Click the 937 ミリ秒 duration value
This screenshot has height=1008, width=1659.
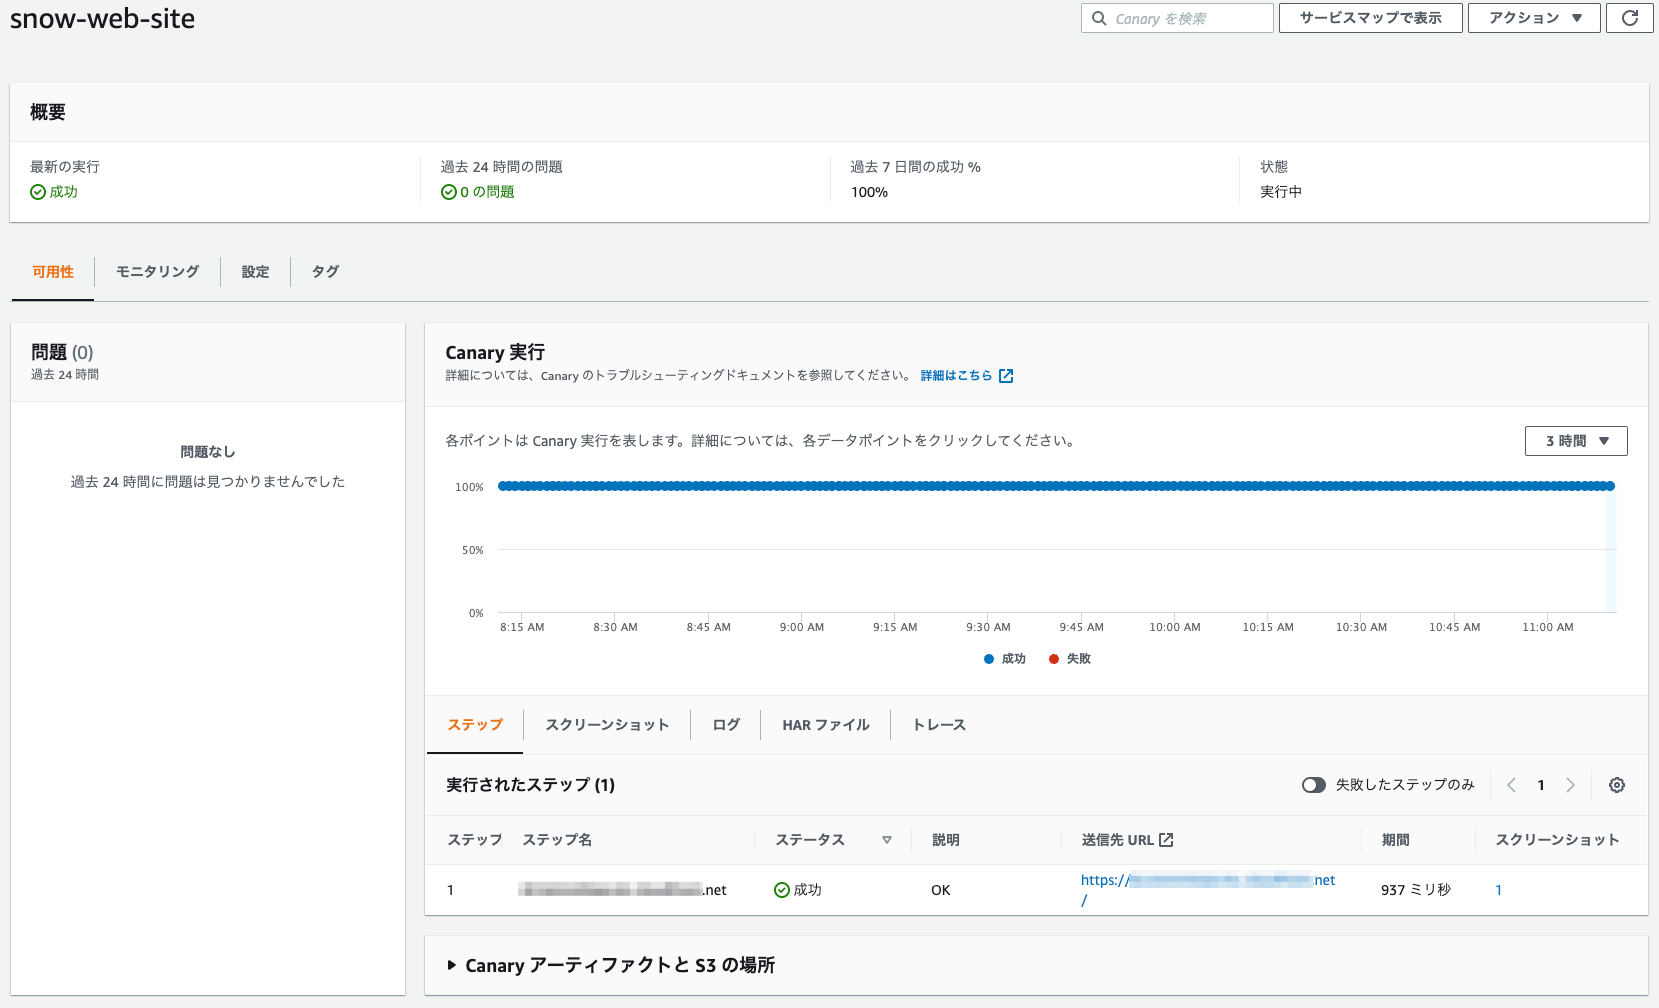point(1416,890)
